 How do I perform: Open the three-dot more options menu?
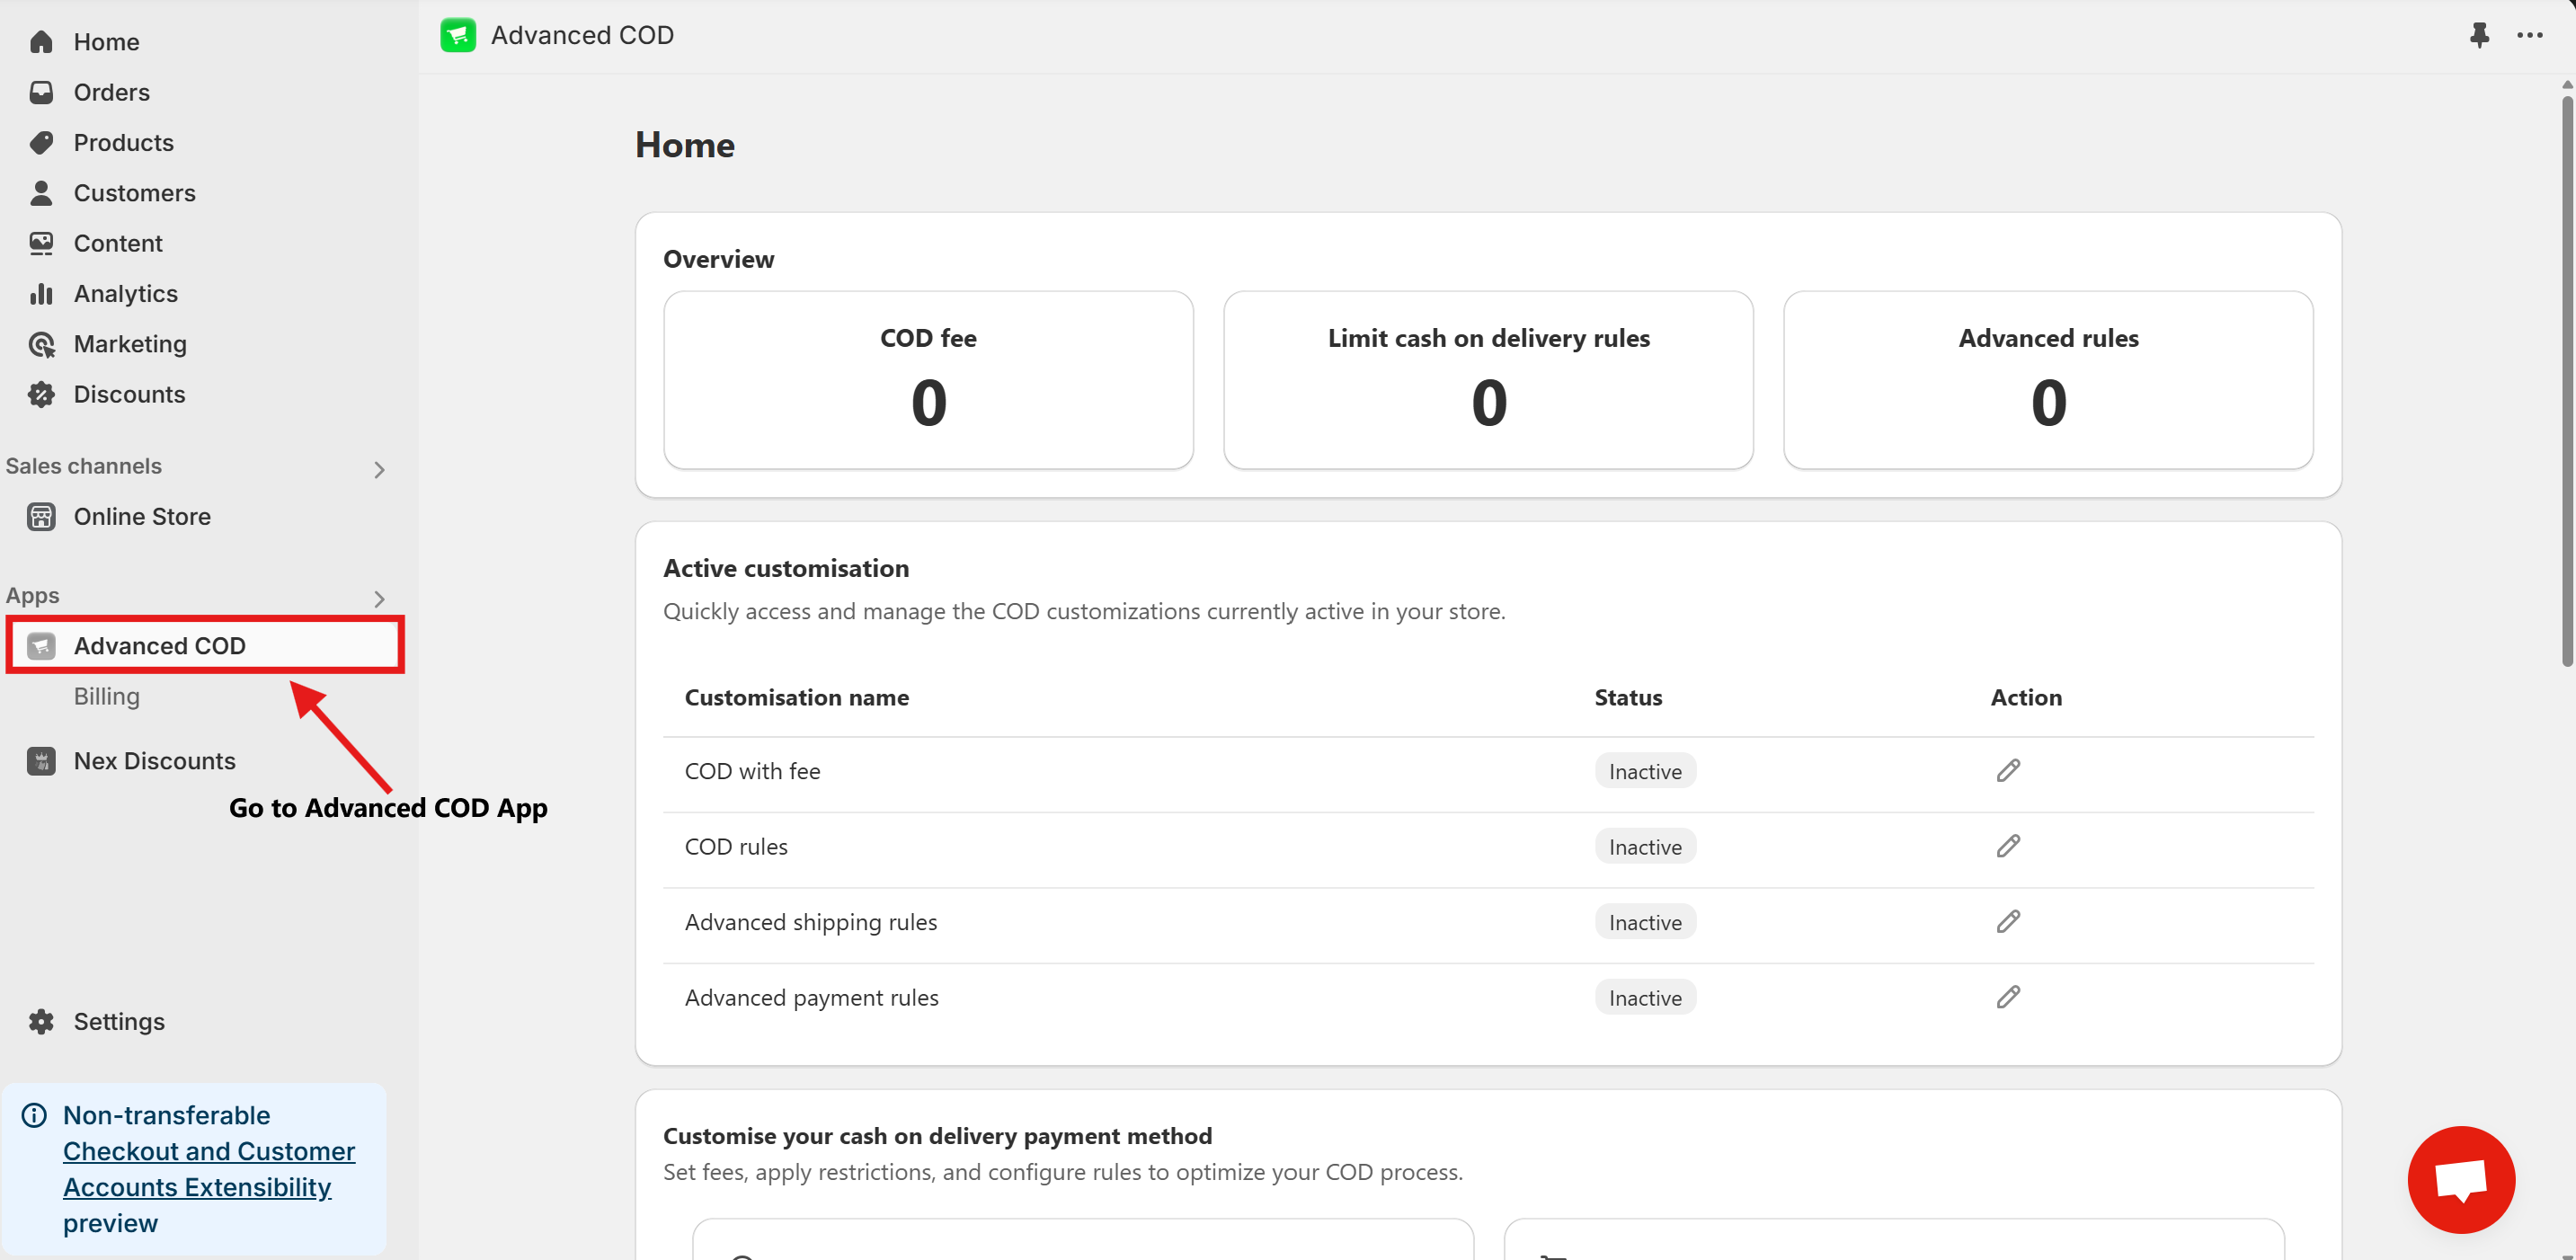pyautogui.click(x=2530, y=35)
